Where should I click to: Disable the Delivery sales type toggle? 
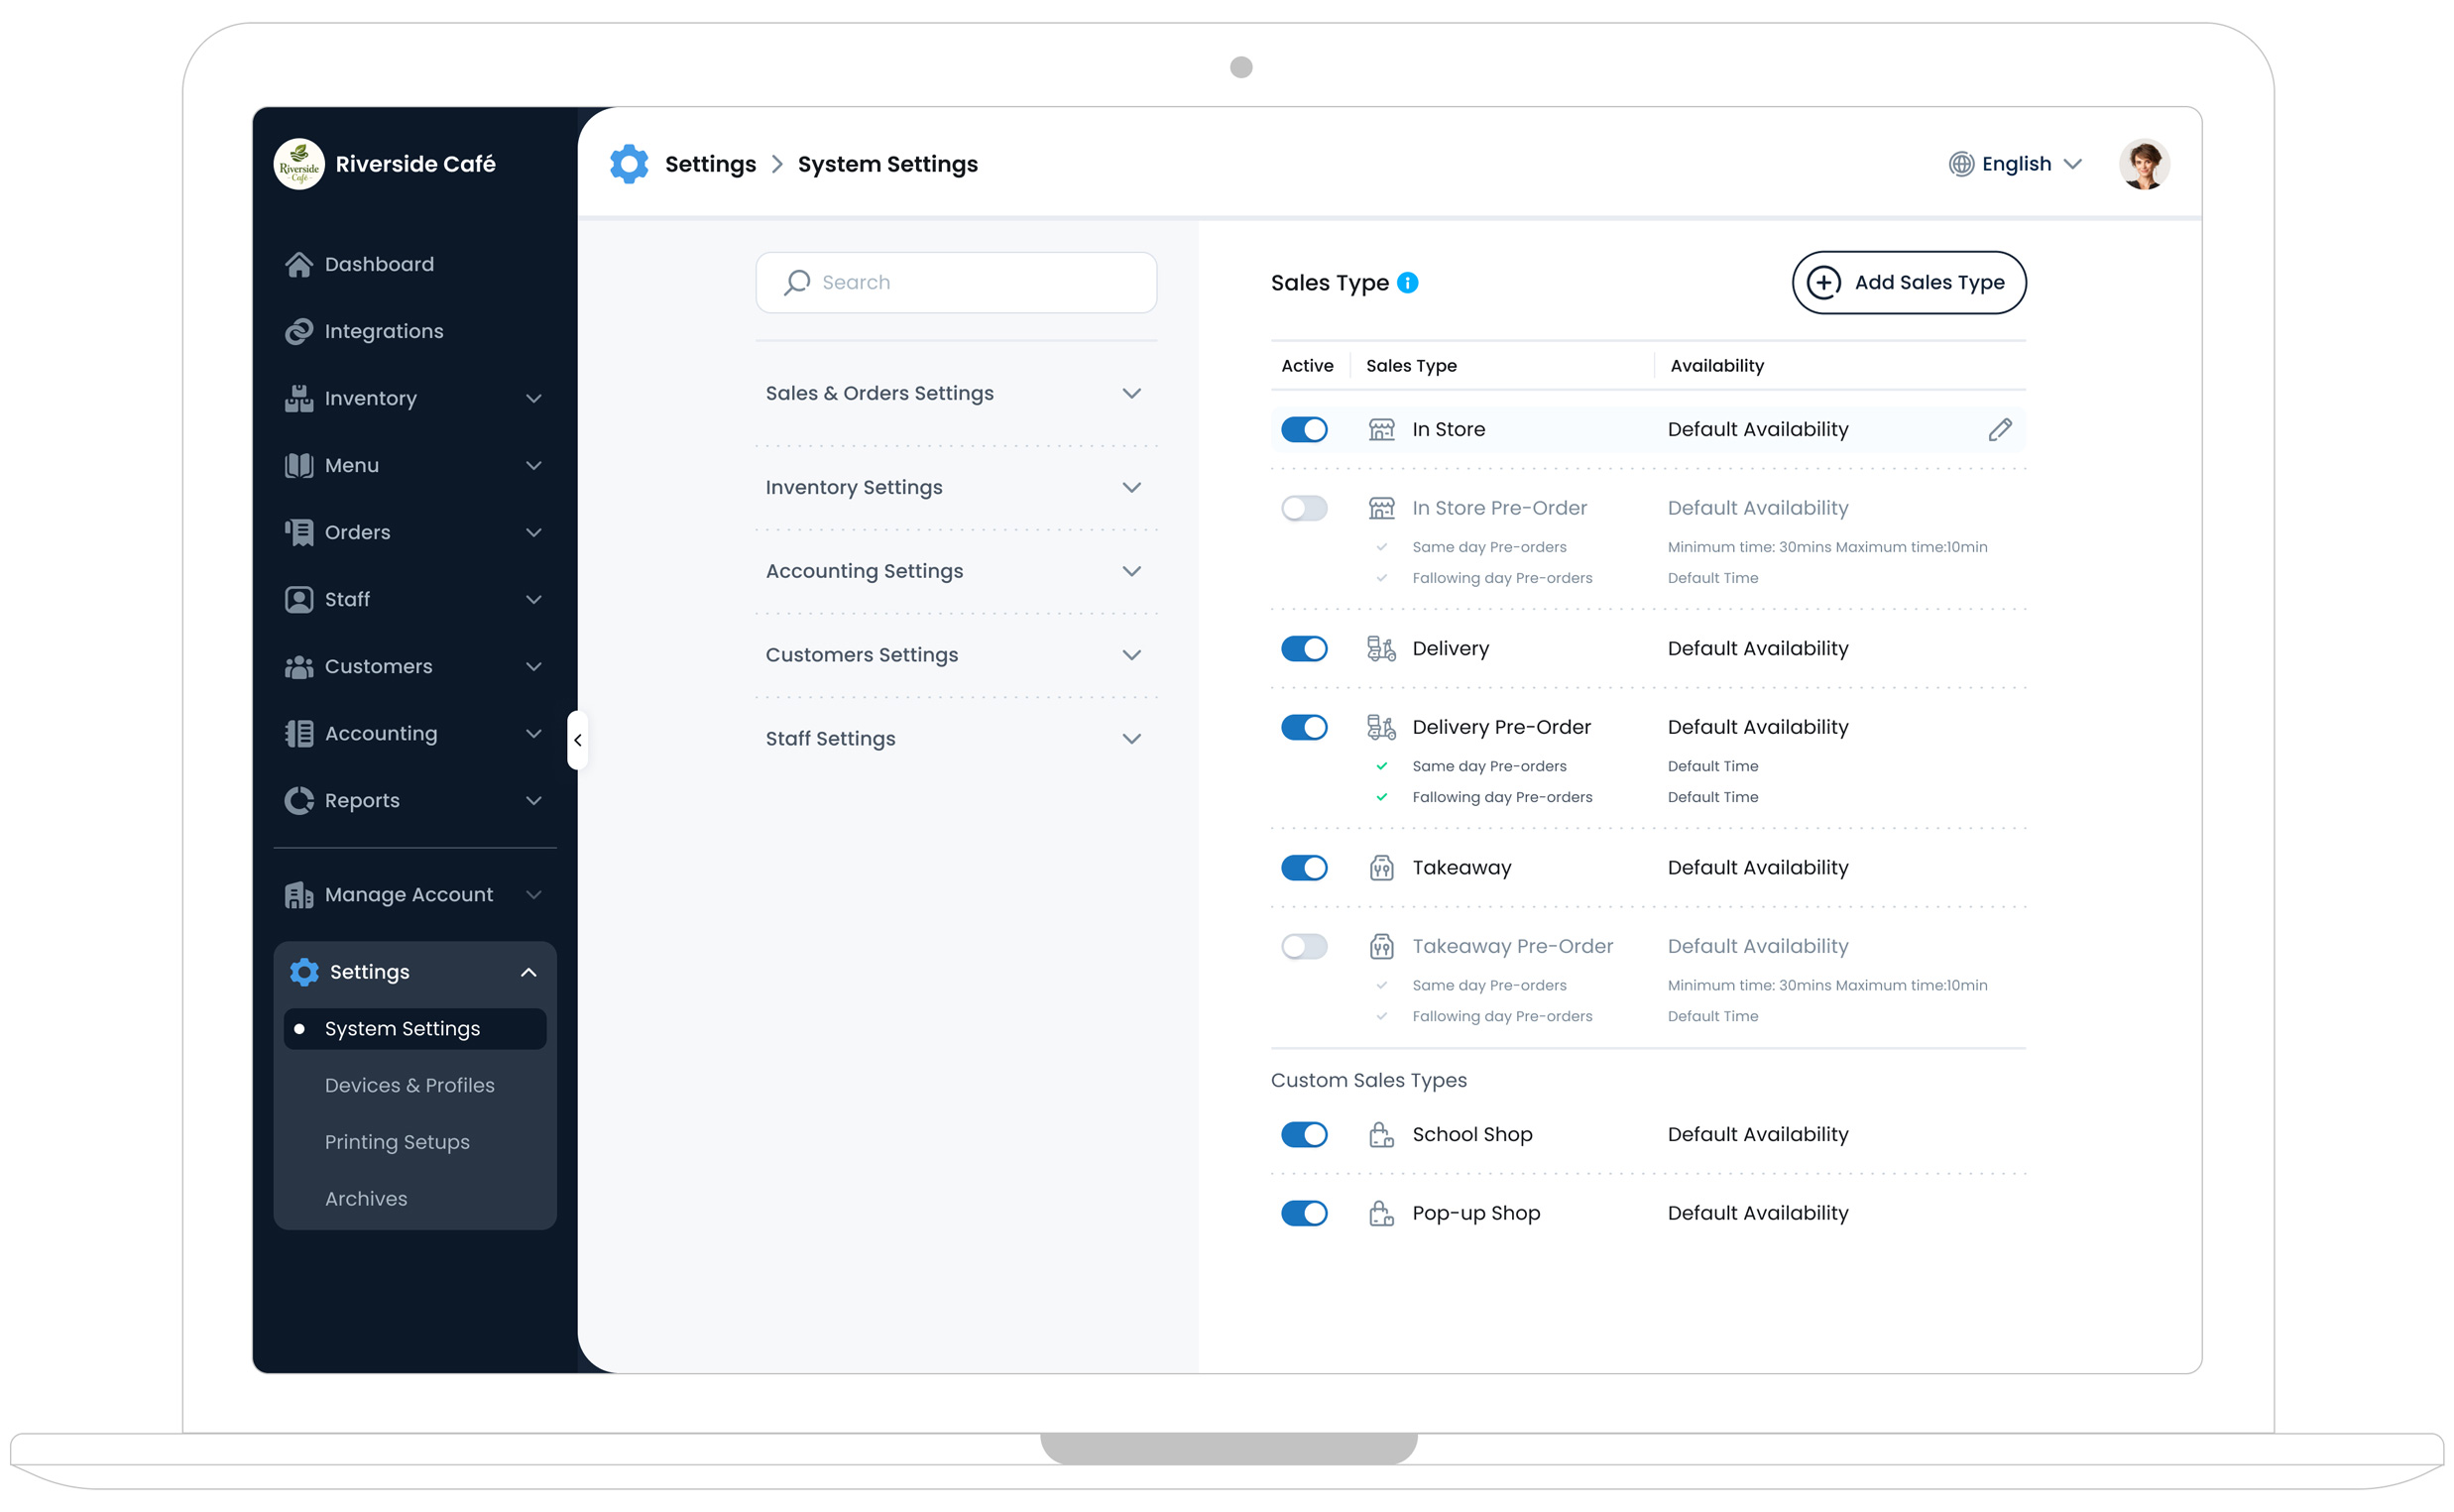[x=1304, y=648]
